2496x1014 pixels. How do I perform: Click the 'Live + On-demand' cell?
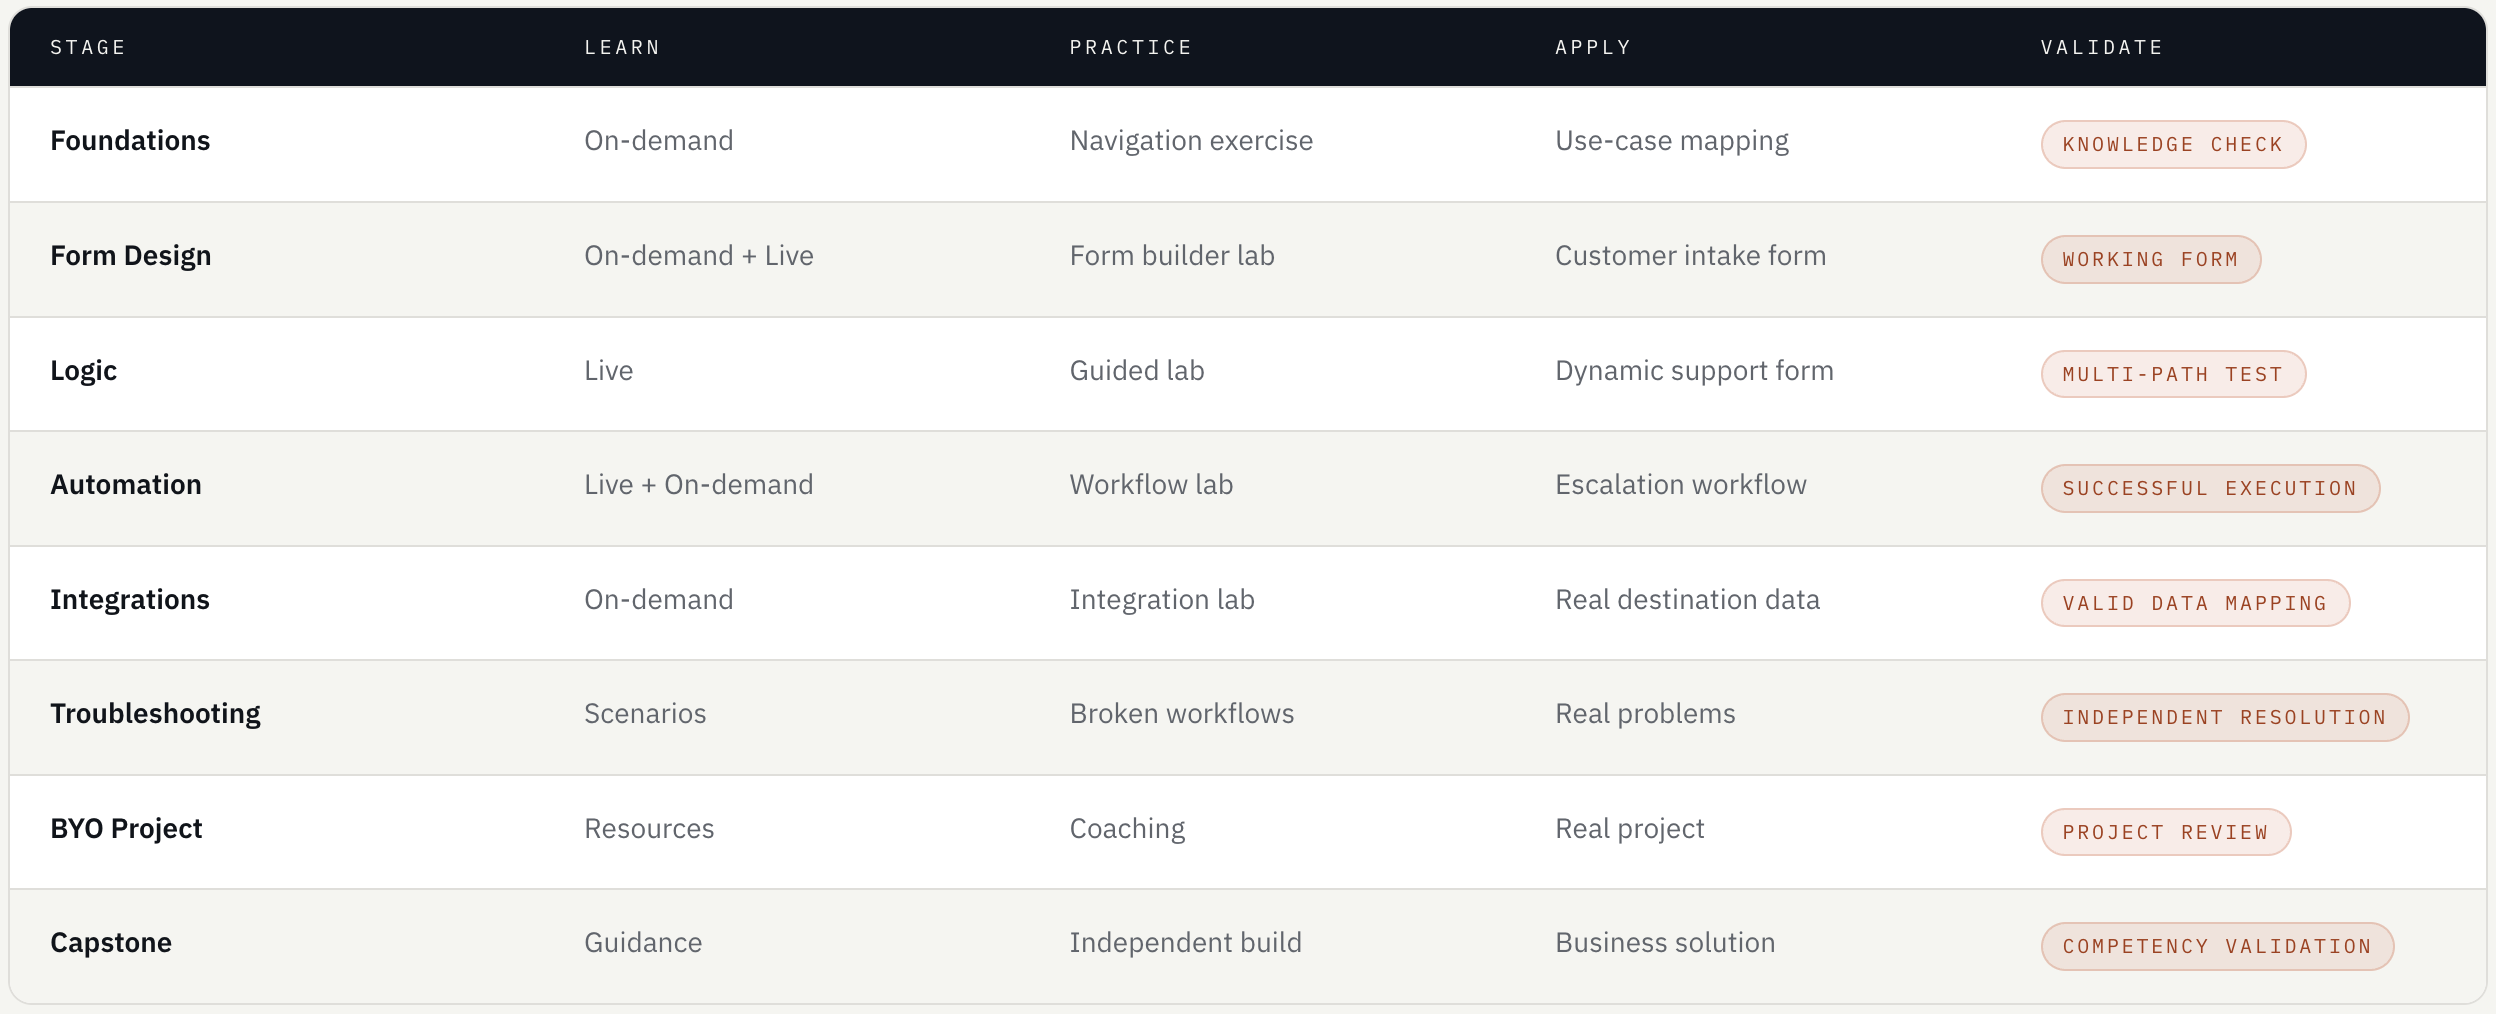pos(699,485)
